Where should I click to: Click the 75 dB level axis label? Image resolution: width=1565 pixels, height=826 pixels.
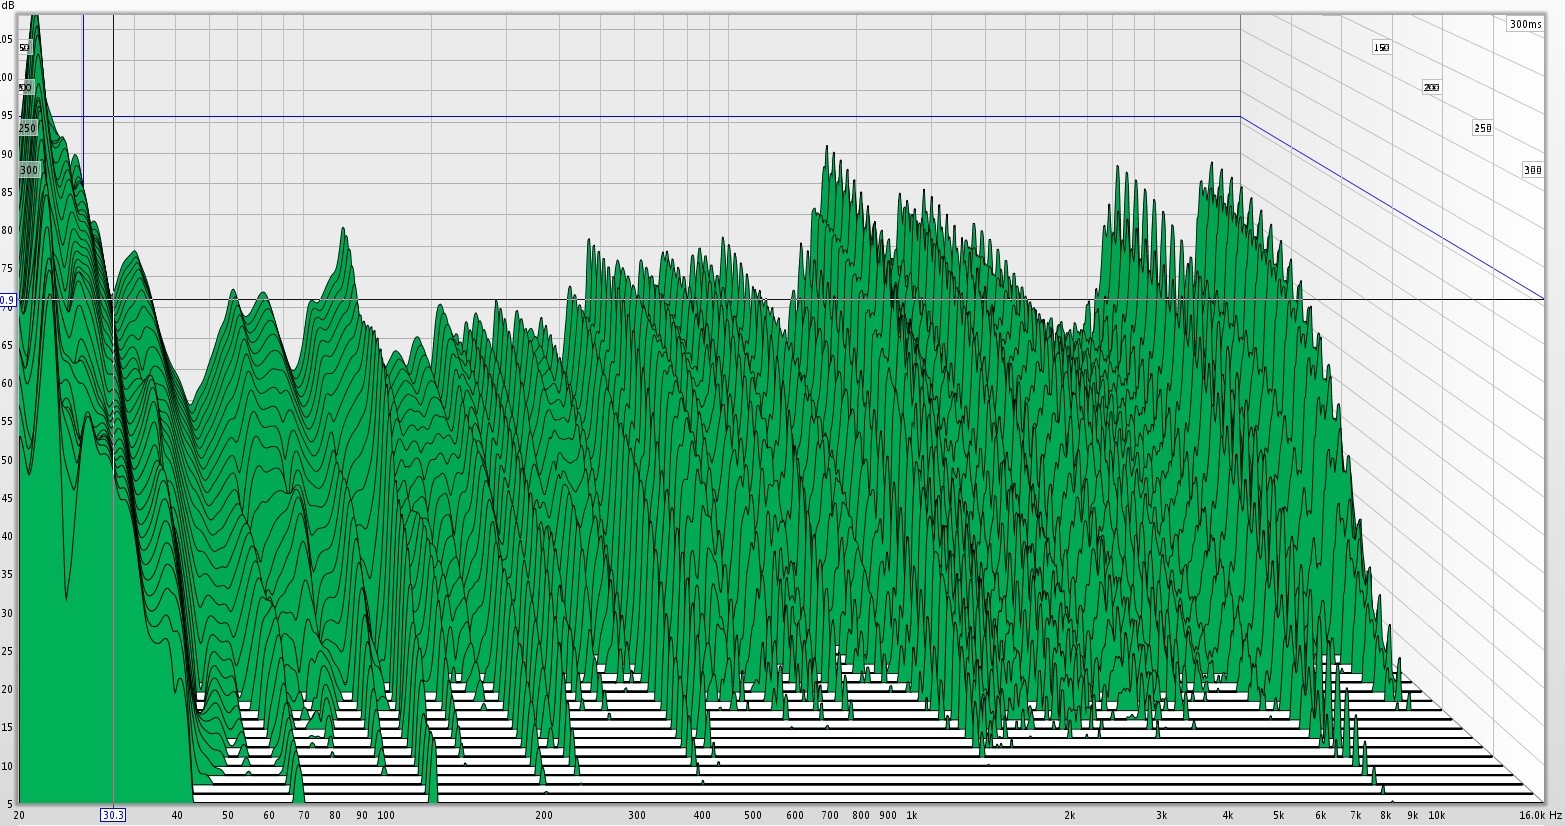(x=7, y=268)
